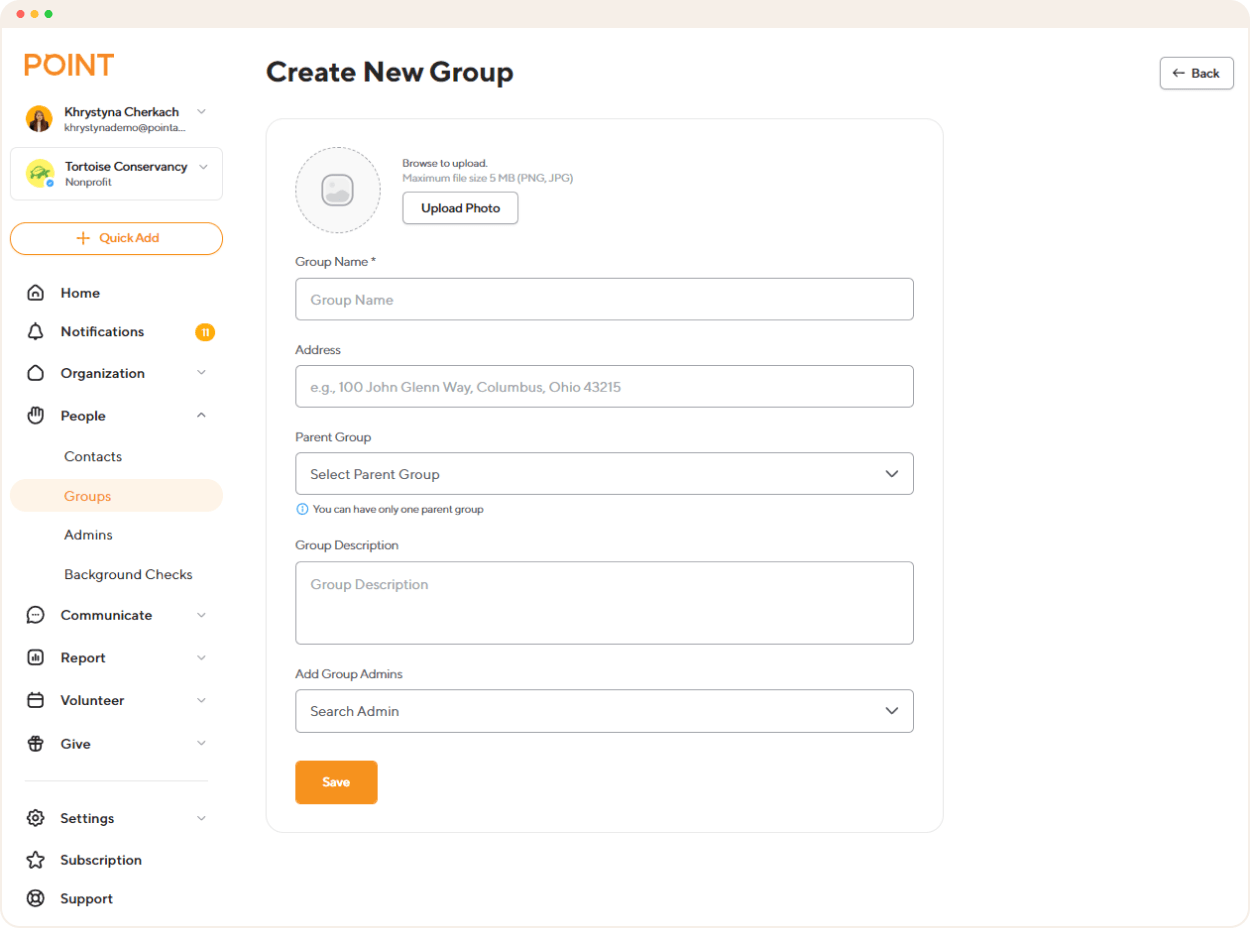Collapse the People section chevron
This screenshot has width=1250, height=928.
(201, 415)
